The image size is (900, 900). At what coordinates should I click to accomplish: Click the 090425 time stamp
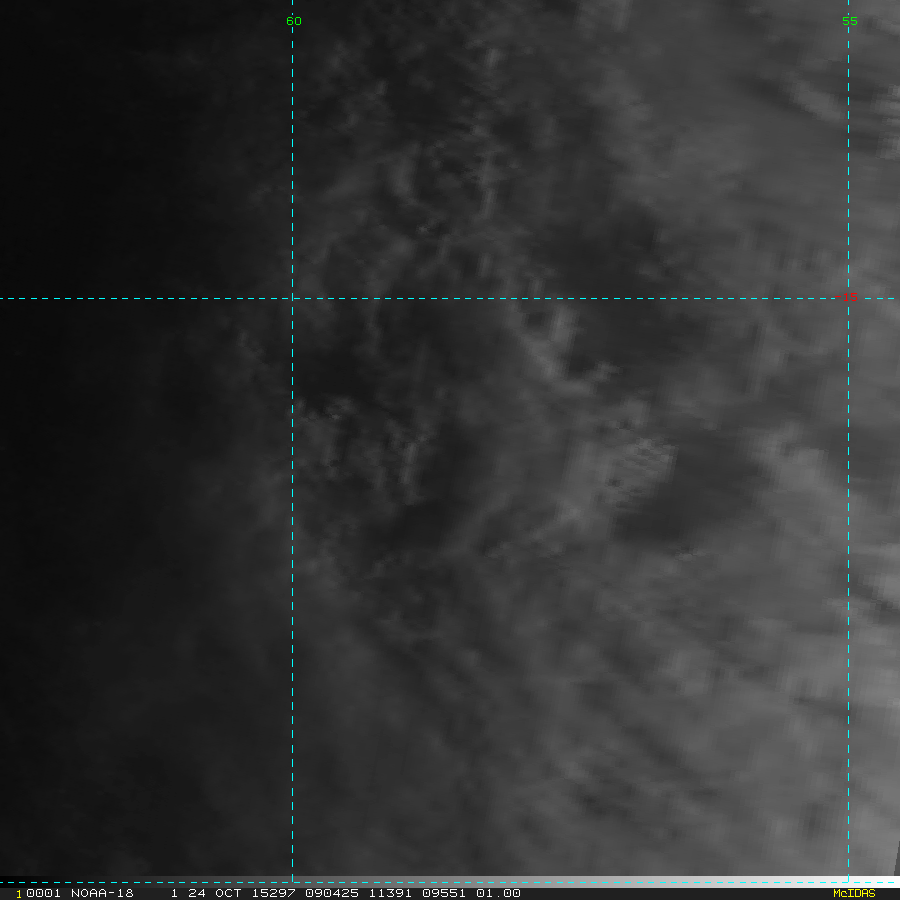coord(332,893)
